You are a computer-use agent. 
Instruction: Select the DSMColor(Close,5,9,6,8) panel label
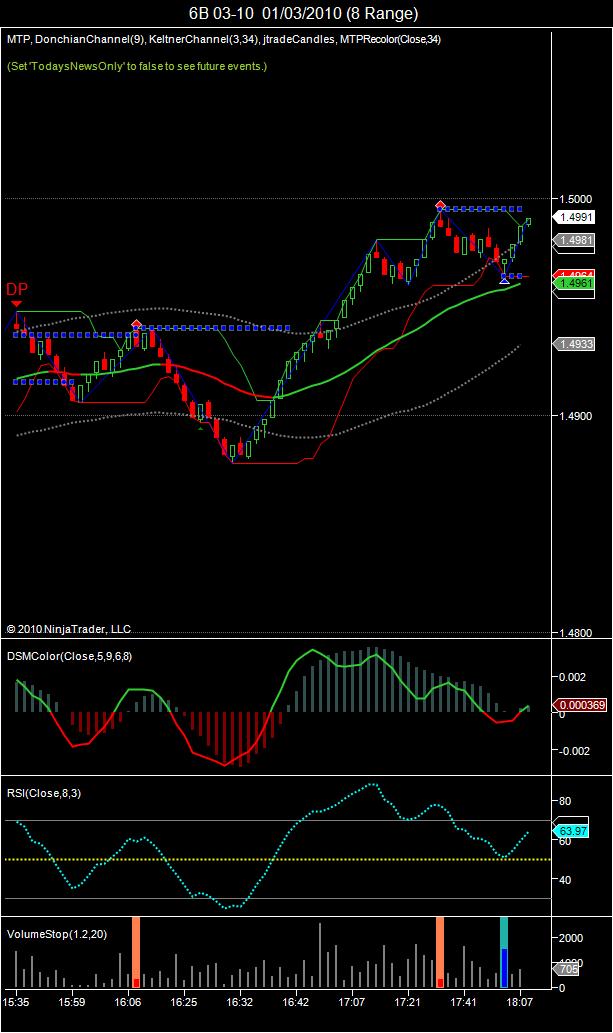69,656
